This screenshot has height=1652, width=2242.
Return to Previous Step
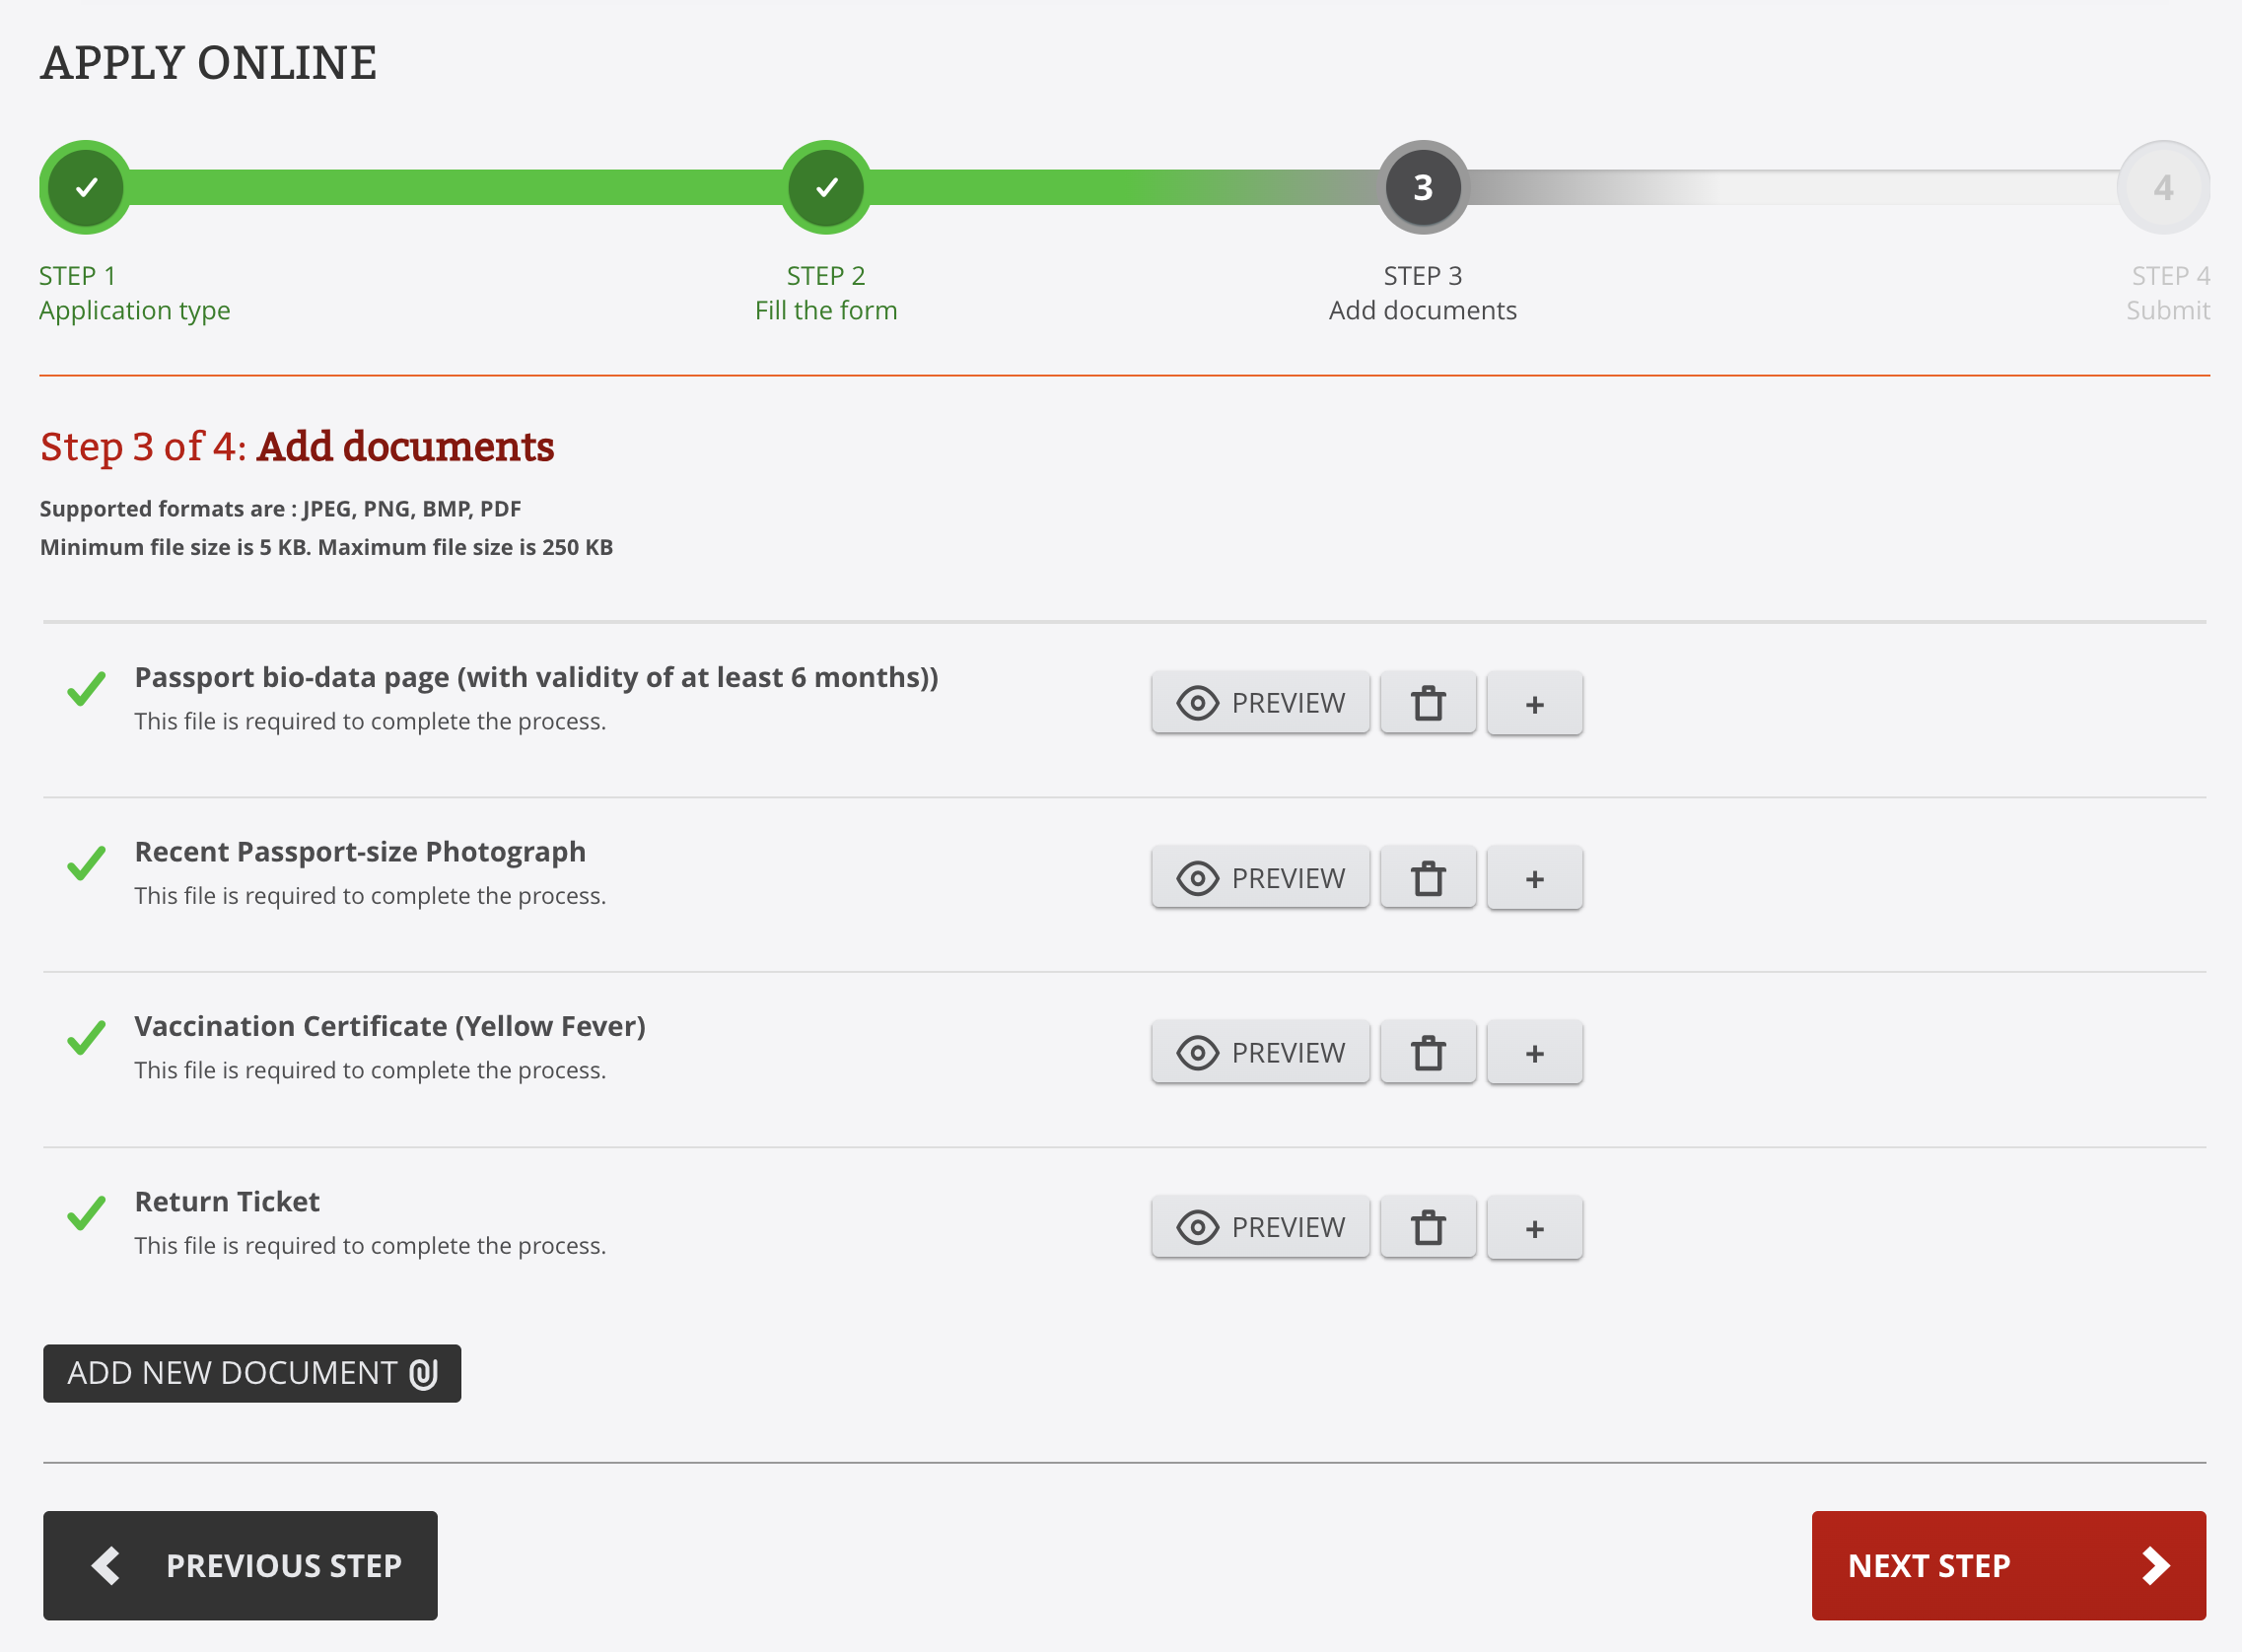point(240,1565)
